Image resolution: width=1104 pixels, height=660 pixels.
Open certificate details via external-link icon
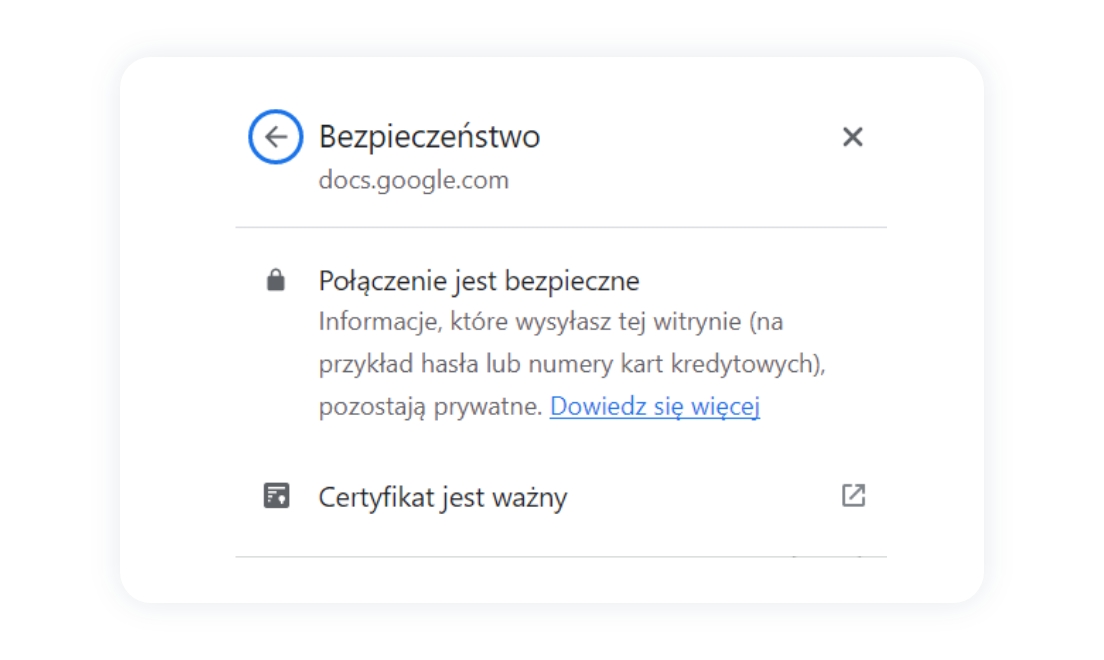click(852, 495)
